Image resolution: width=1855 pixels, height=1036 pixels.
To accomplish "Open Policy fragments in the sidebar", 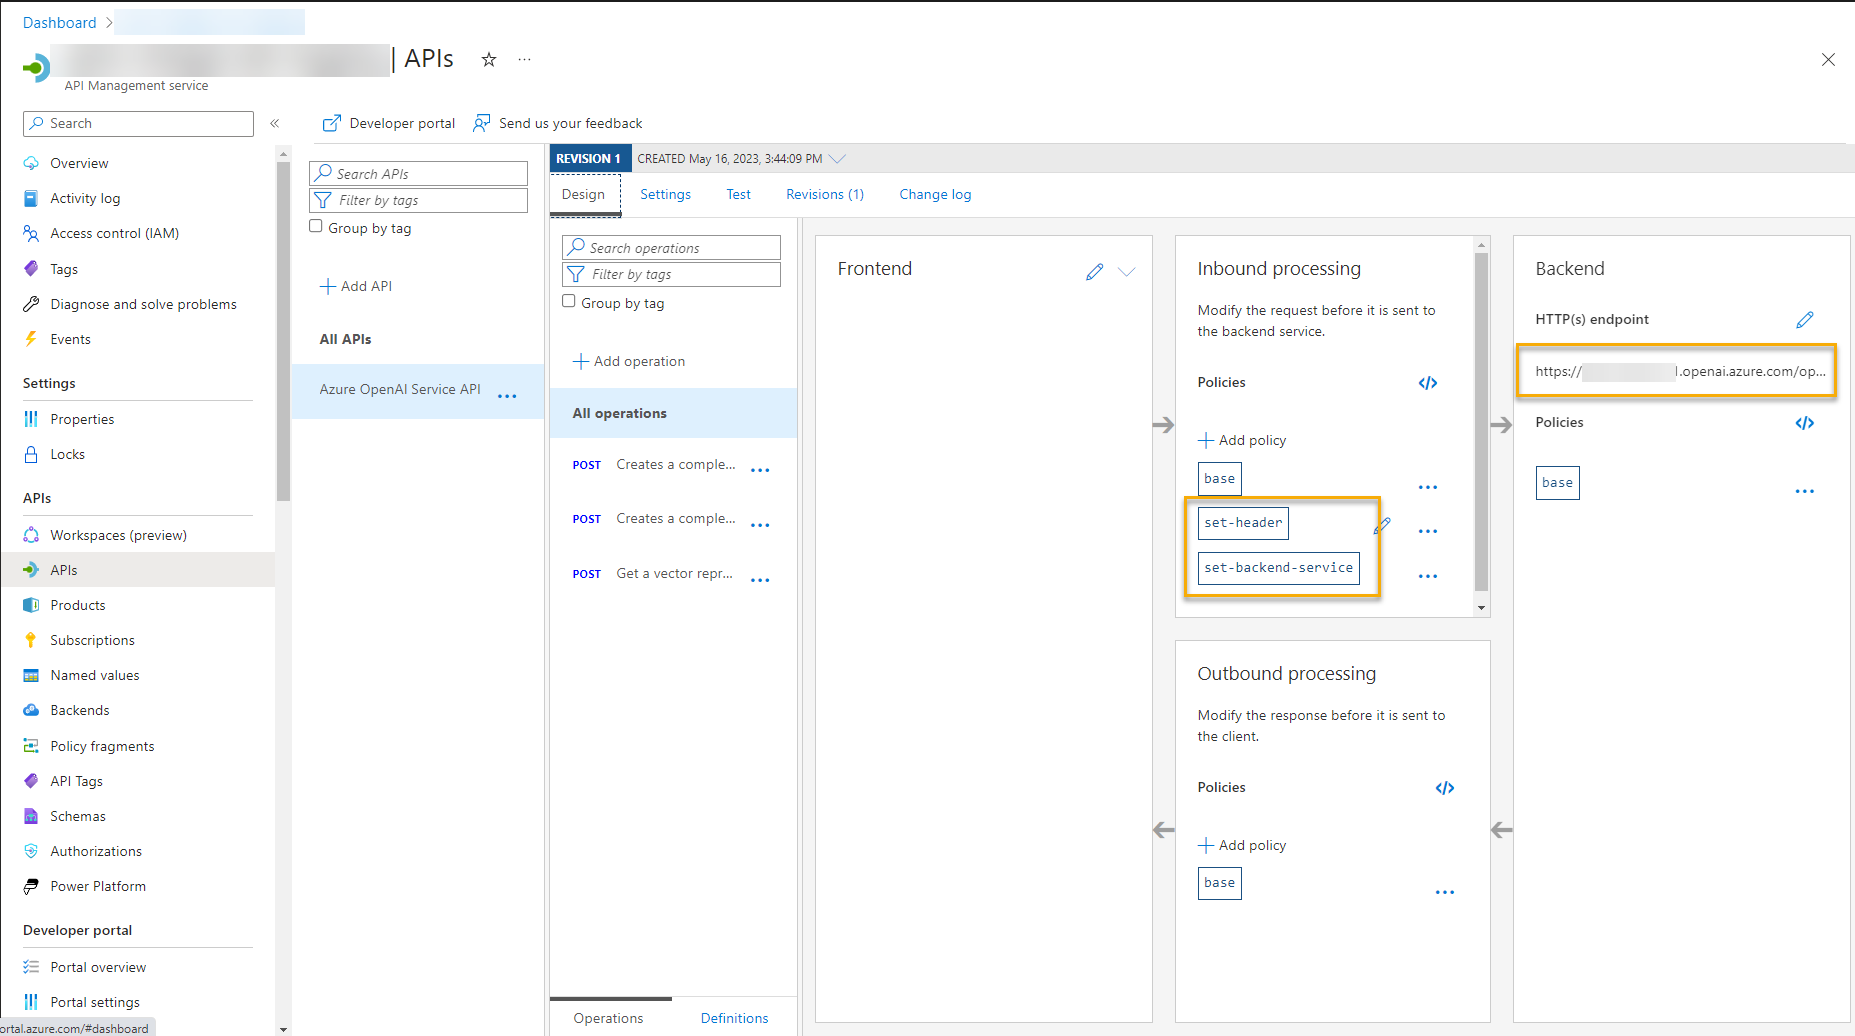I will coord(101,745).
